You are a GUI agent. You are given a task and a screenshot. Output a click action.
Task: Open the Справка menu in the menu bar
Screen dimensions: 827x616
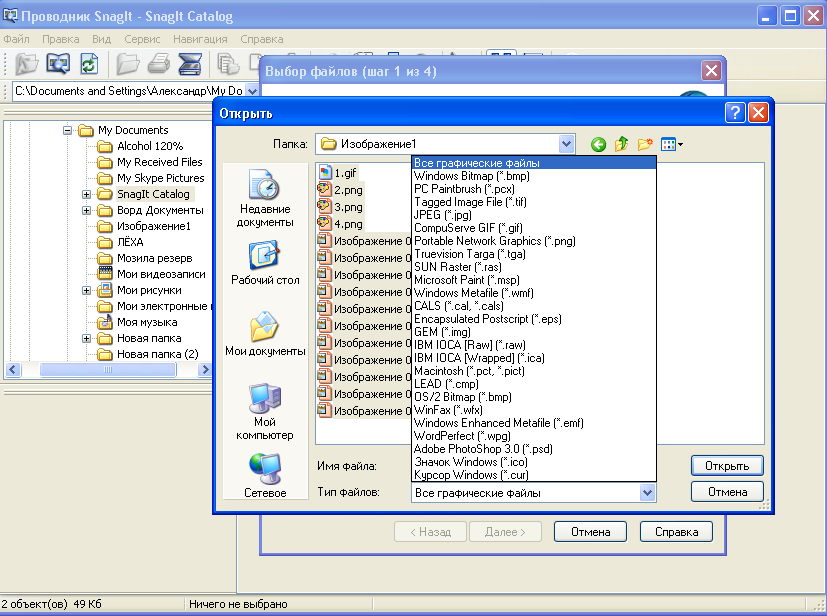(x=262, y=39)
